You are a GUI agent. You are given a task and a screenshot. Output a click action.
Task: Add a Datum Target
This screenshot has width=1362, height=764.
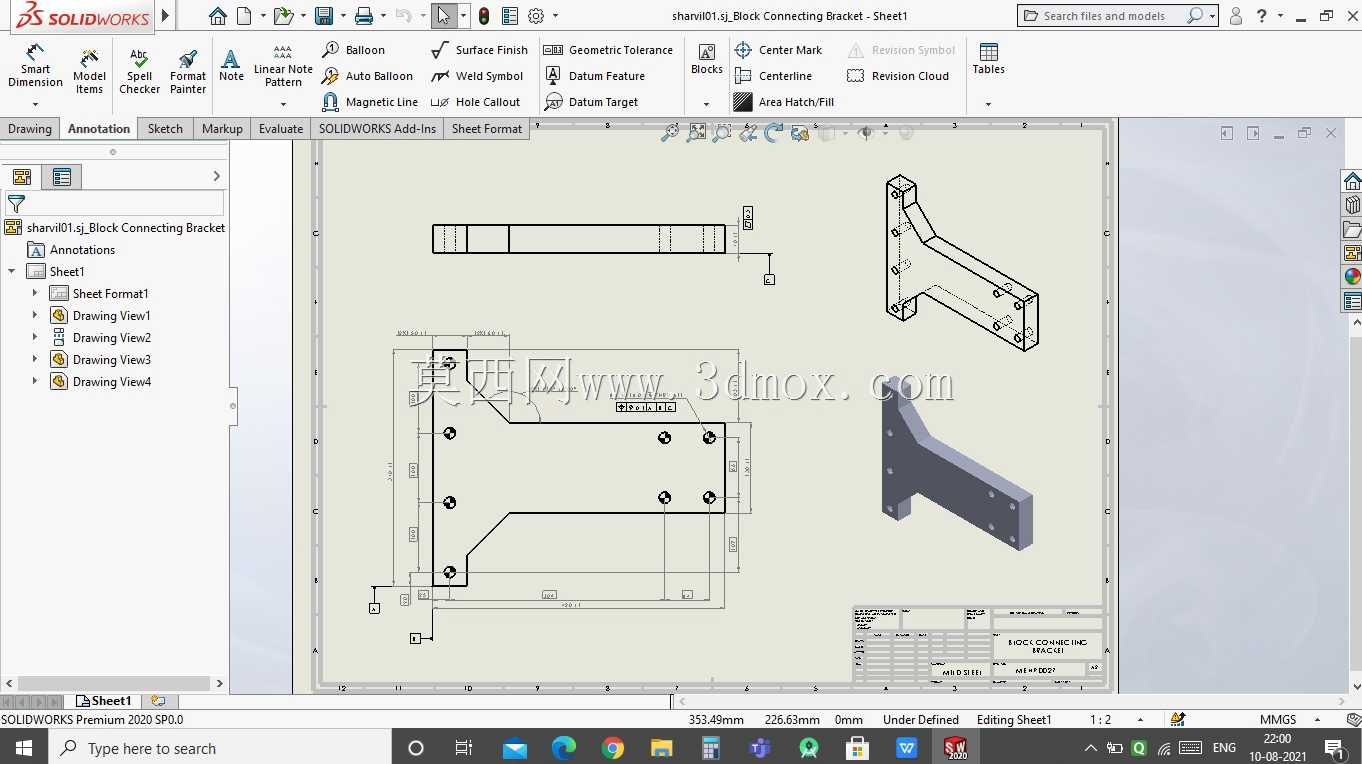tap(591, 102)
